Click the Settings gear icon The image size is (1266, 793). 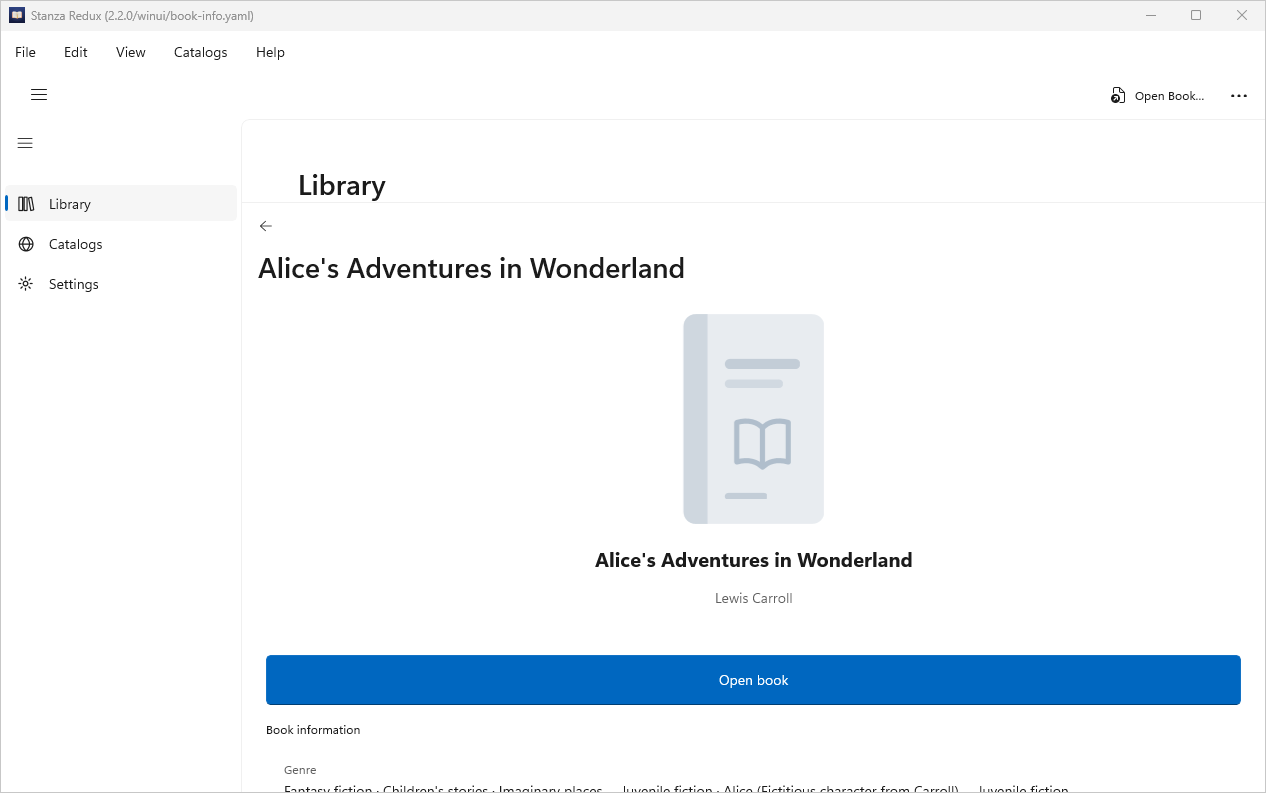26,284
